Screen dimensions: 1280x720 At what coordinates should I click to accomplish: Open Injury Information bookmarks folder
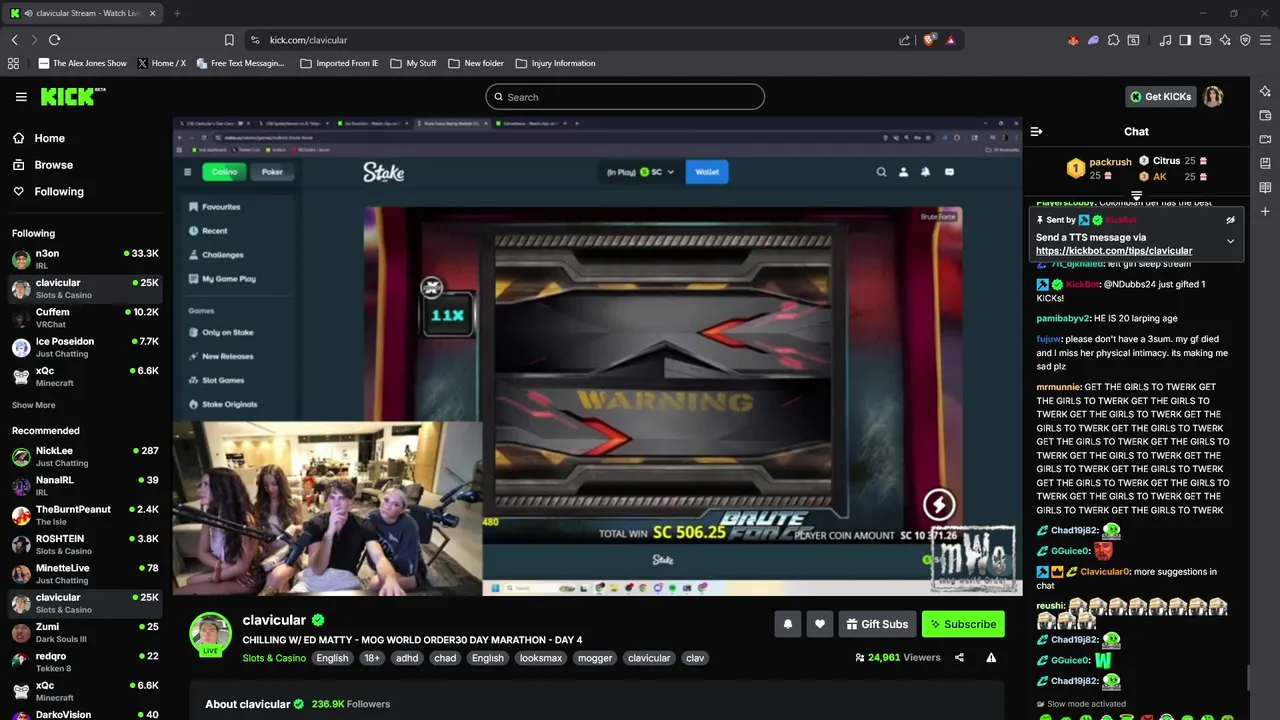click(x=555, y=63)
